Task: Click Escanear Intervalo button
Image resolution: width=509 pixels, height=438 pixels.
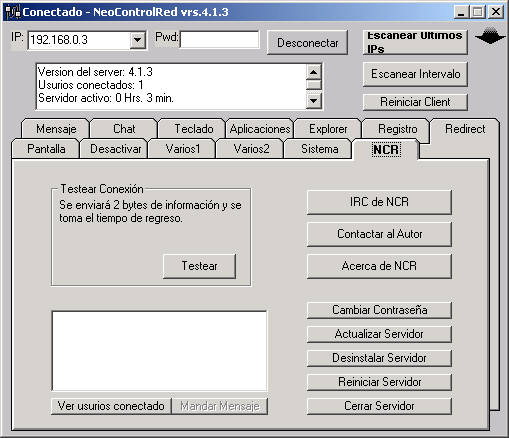Action: (x=415, y=74)
